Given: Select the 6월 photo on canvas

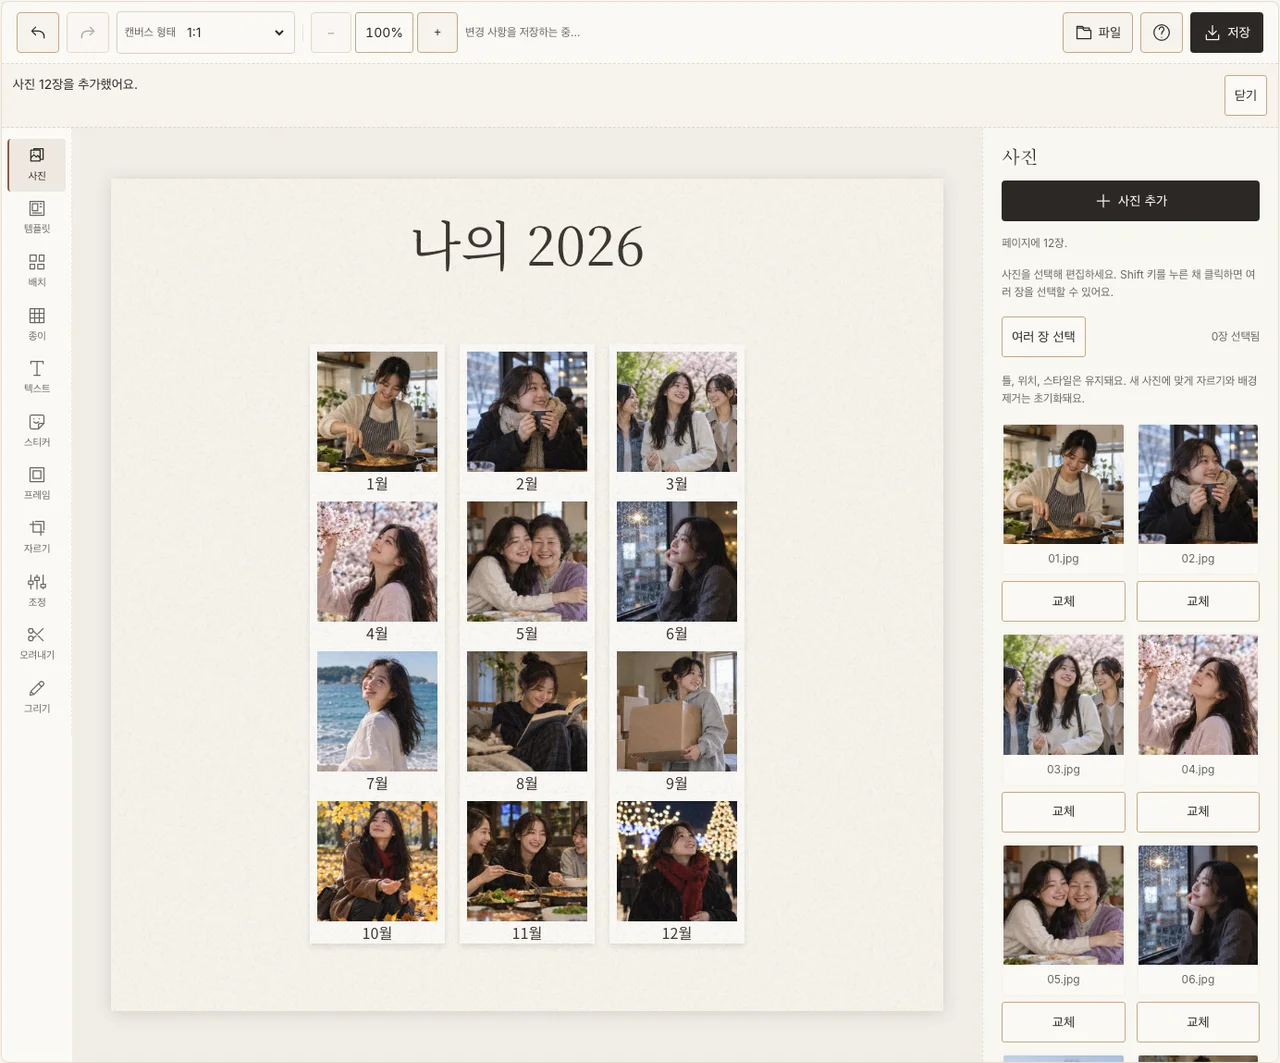Looking at the screenshot, I should (x=677, y=561).
